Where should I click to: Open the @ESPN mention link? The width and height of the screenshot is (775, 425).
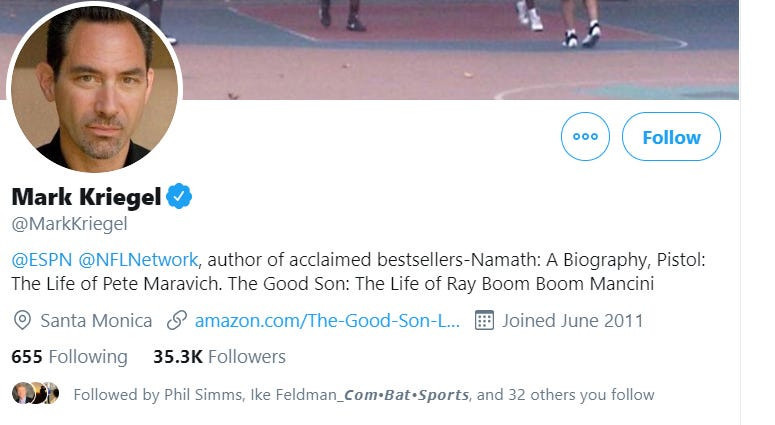tap(42, 259)
